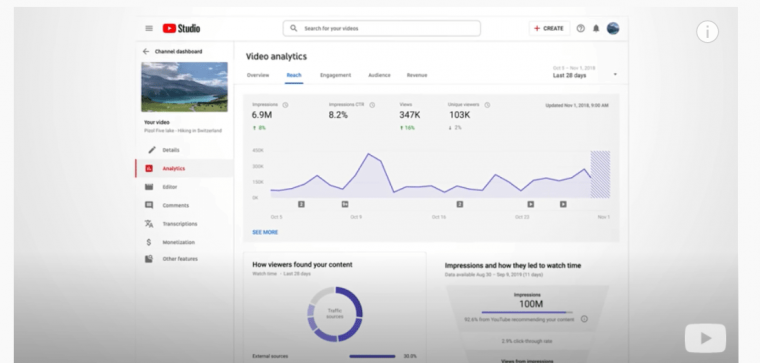Image resolution: width=760 pixels, height=363 pixels.
Task: Select the Reach tab
Action: [x=294, y=75]
